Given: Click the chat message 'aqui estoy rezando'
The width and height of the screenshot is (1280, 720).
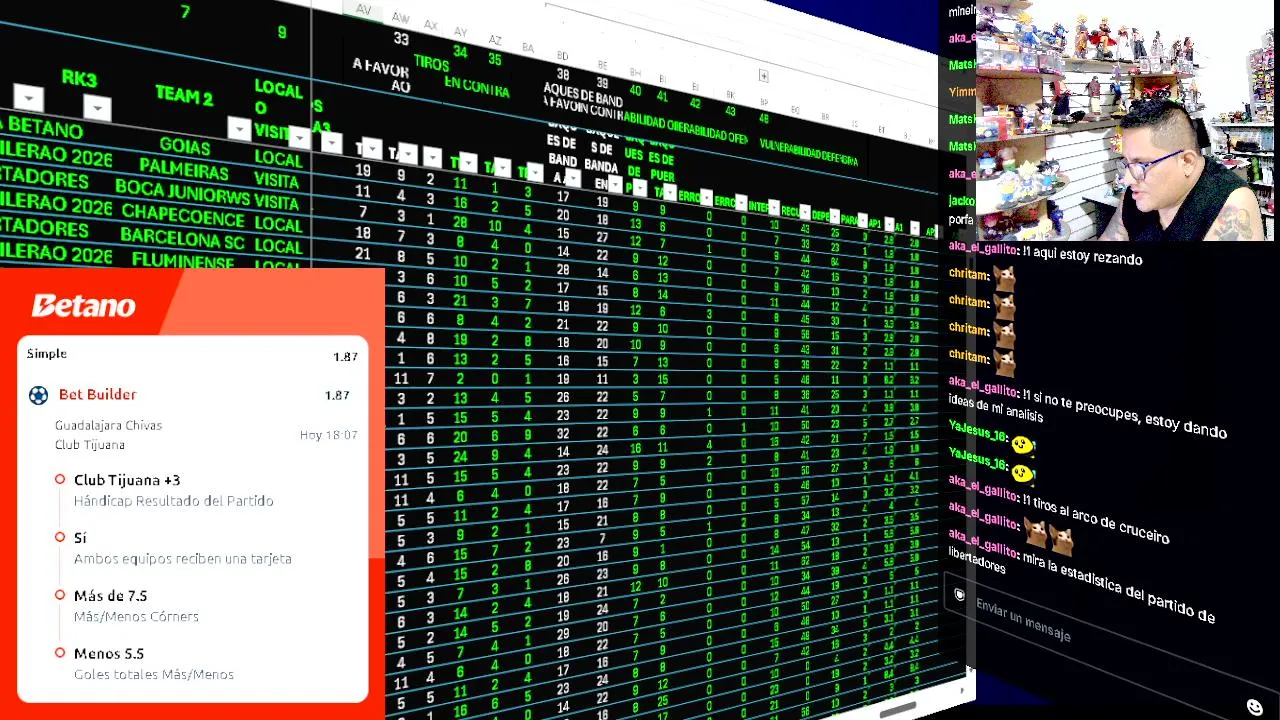Looking at the screenshot, I should tap(1085, 256).
